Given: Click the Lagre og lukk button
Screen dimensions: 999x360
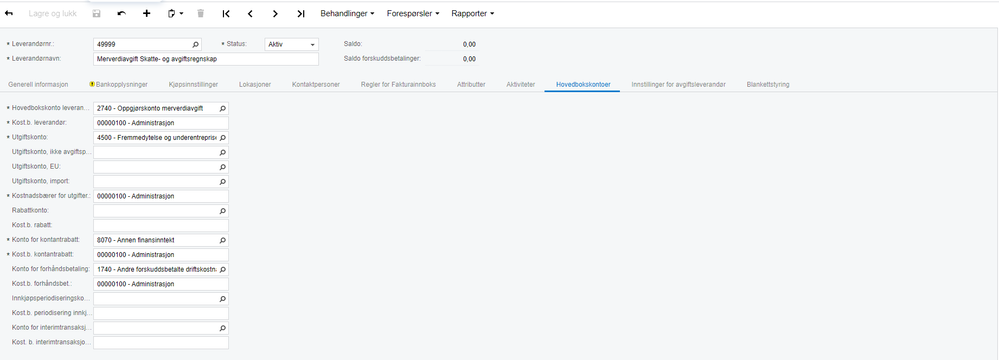Looking at the screenshot, I should point(52,13).
